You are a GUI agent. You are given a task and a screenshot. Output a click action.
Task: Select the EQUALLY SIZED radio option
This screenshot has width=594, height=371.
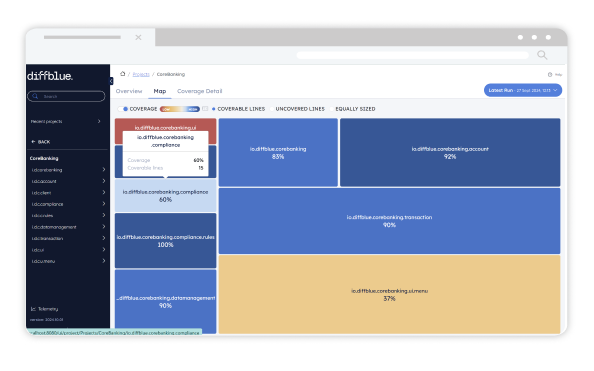(x=332, y=109)
